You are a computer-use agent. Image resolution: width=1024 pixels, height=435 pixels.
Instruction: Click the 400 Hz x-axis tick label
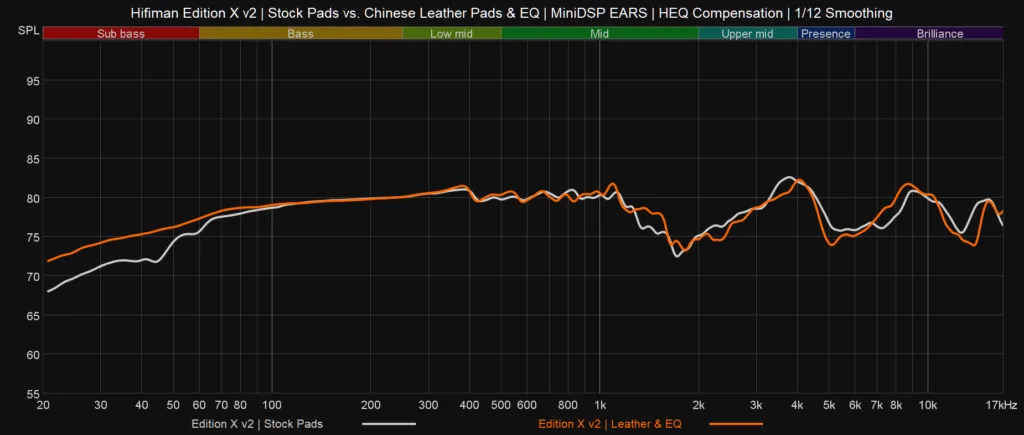(469, 406)
